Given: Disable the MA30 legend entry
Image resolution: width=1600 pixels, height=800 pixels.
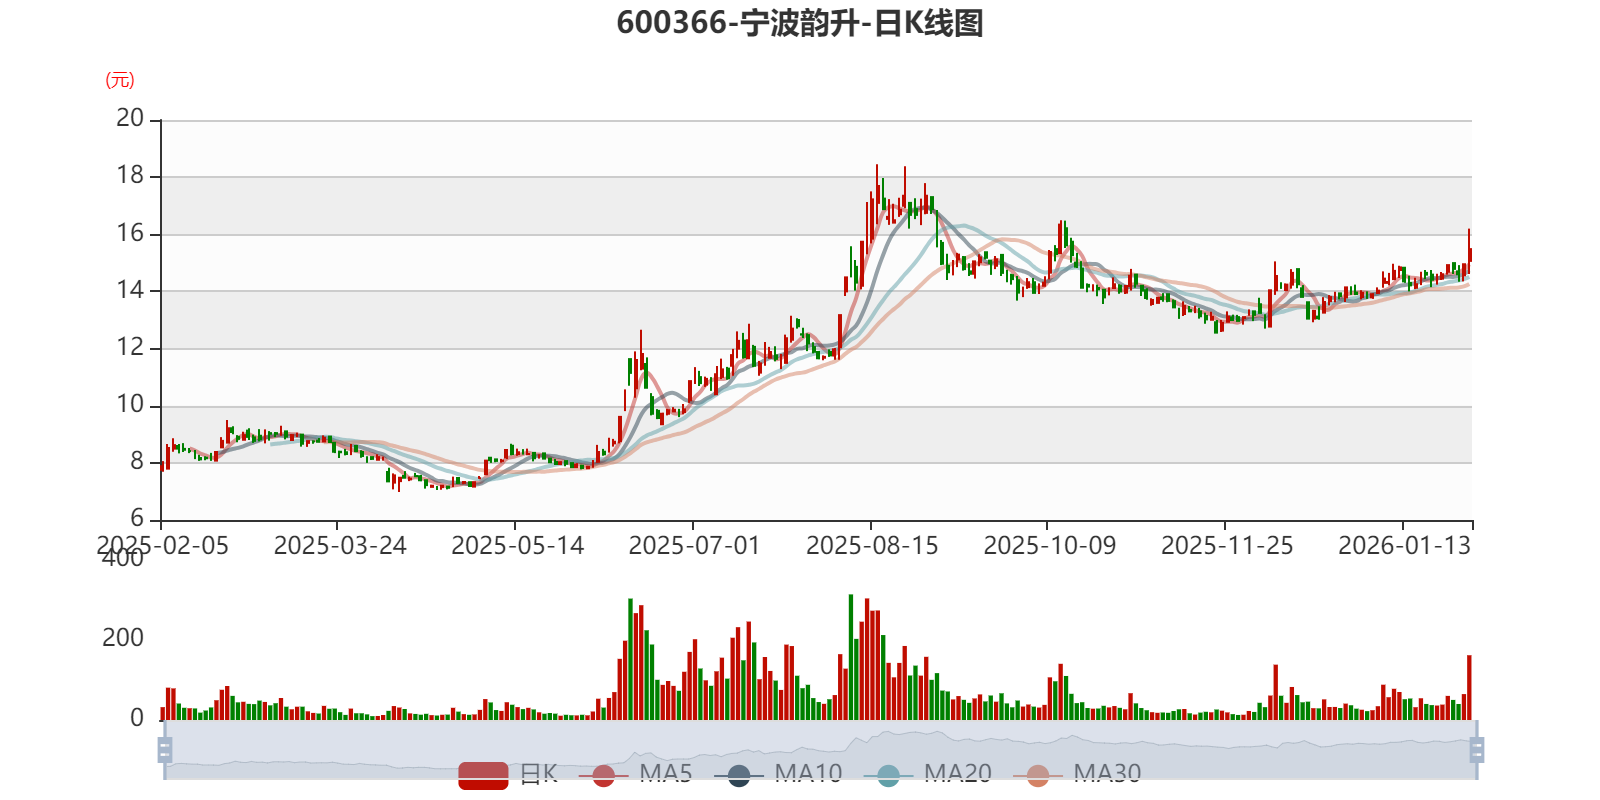Looking at the screenshot, I should [x=1077, y=774].
